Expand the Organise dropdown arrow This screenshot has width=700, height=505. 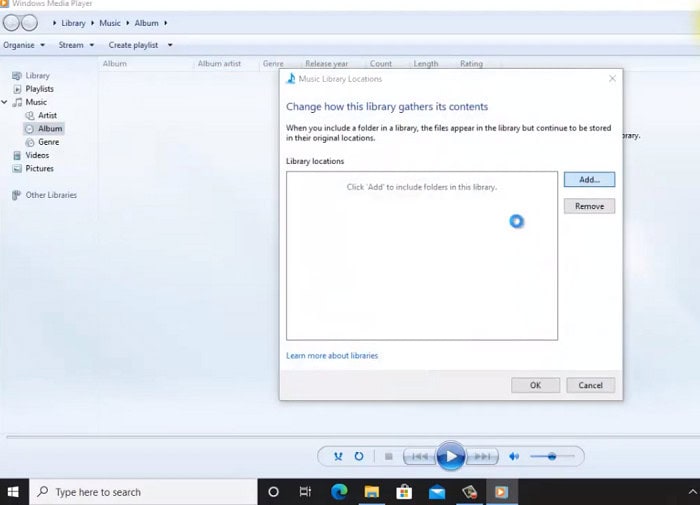(42, 45)
